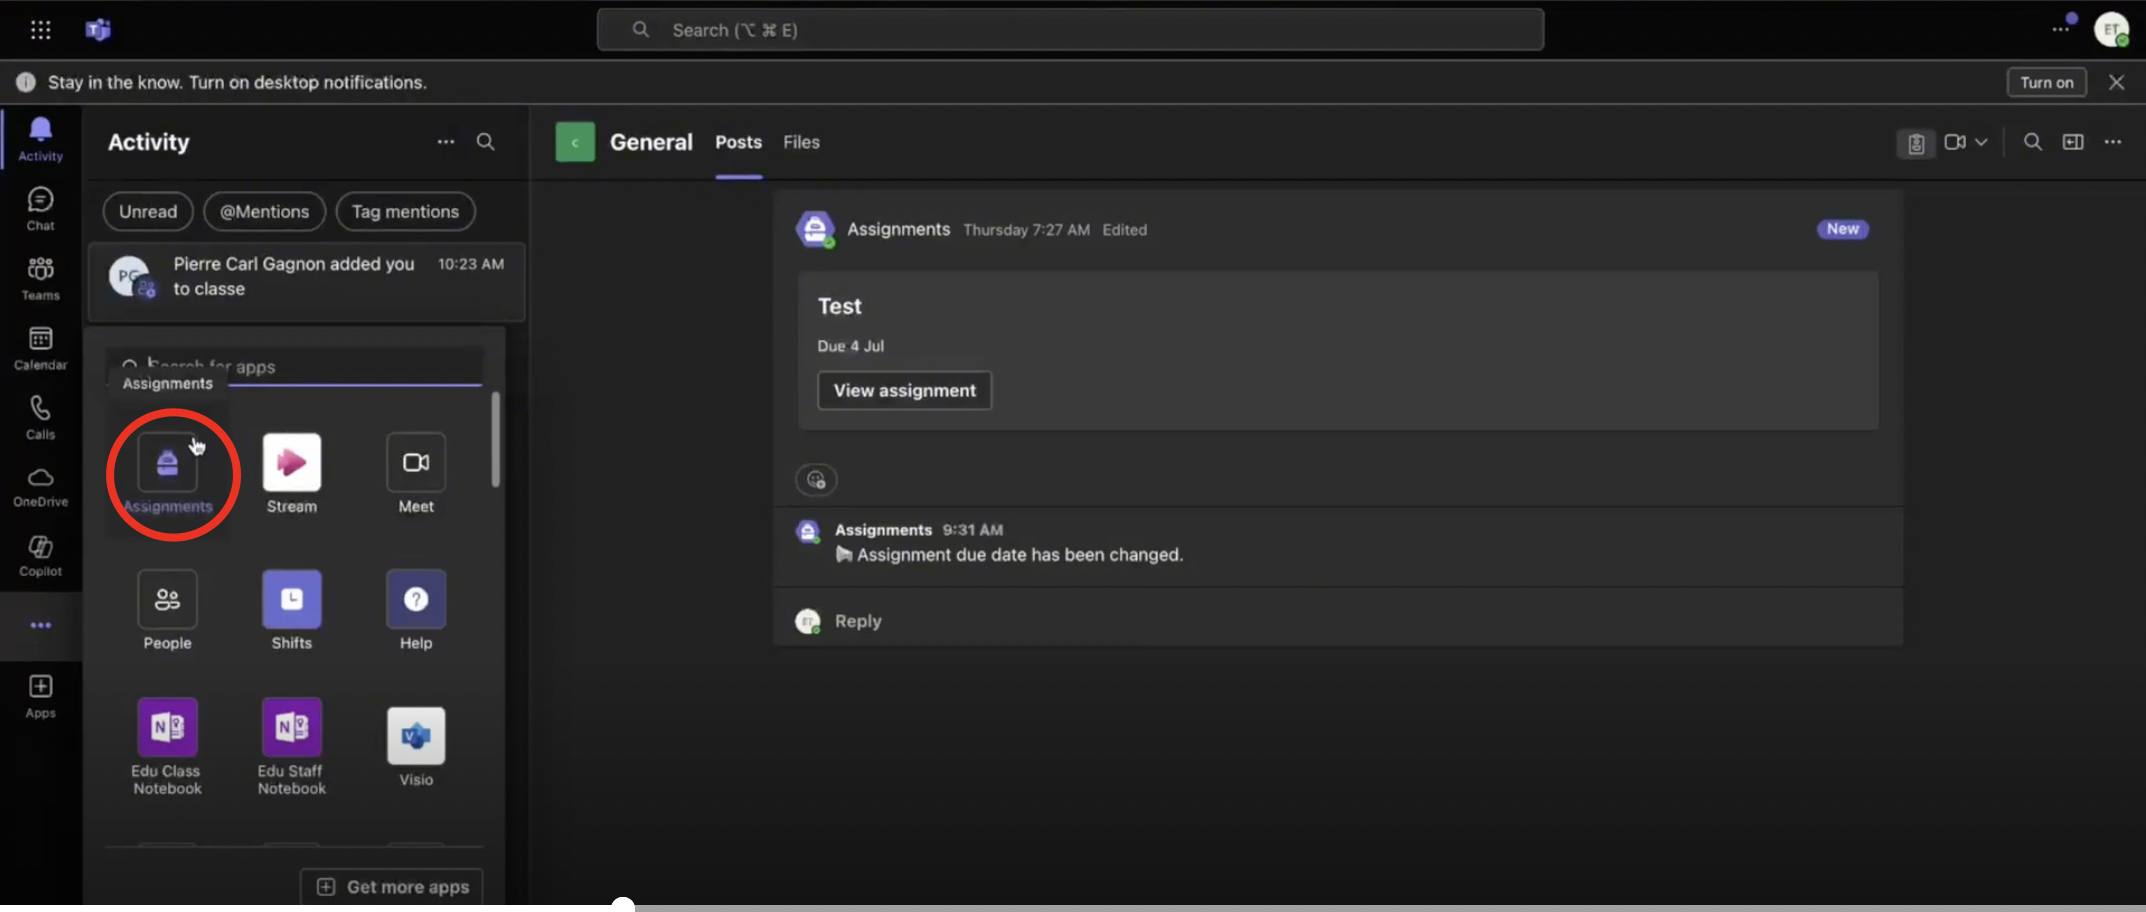Open the Help app
2146x912 pixels.
416,599
